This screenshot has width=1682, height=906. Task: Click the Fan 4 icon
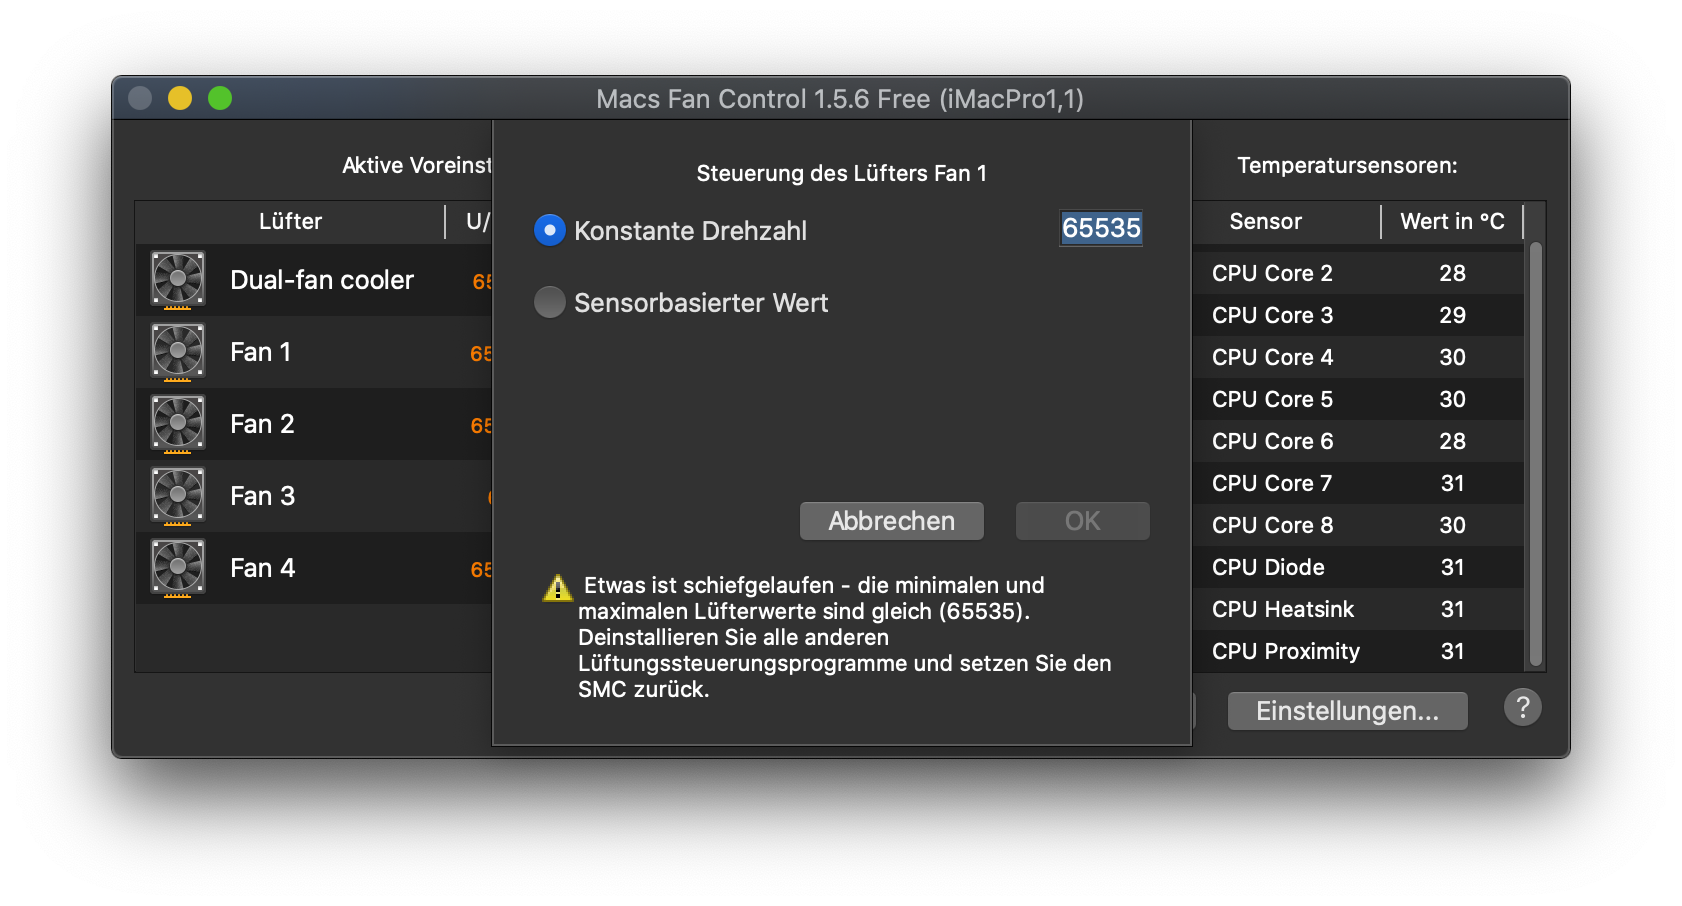(178, 567)
